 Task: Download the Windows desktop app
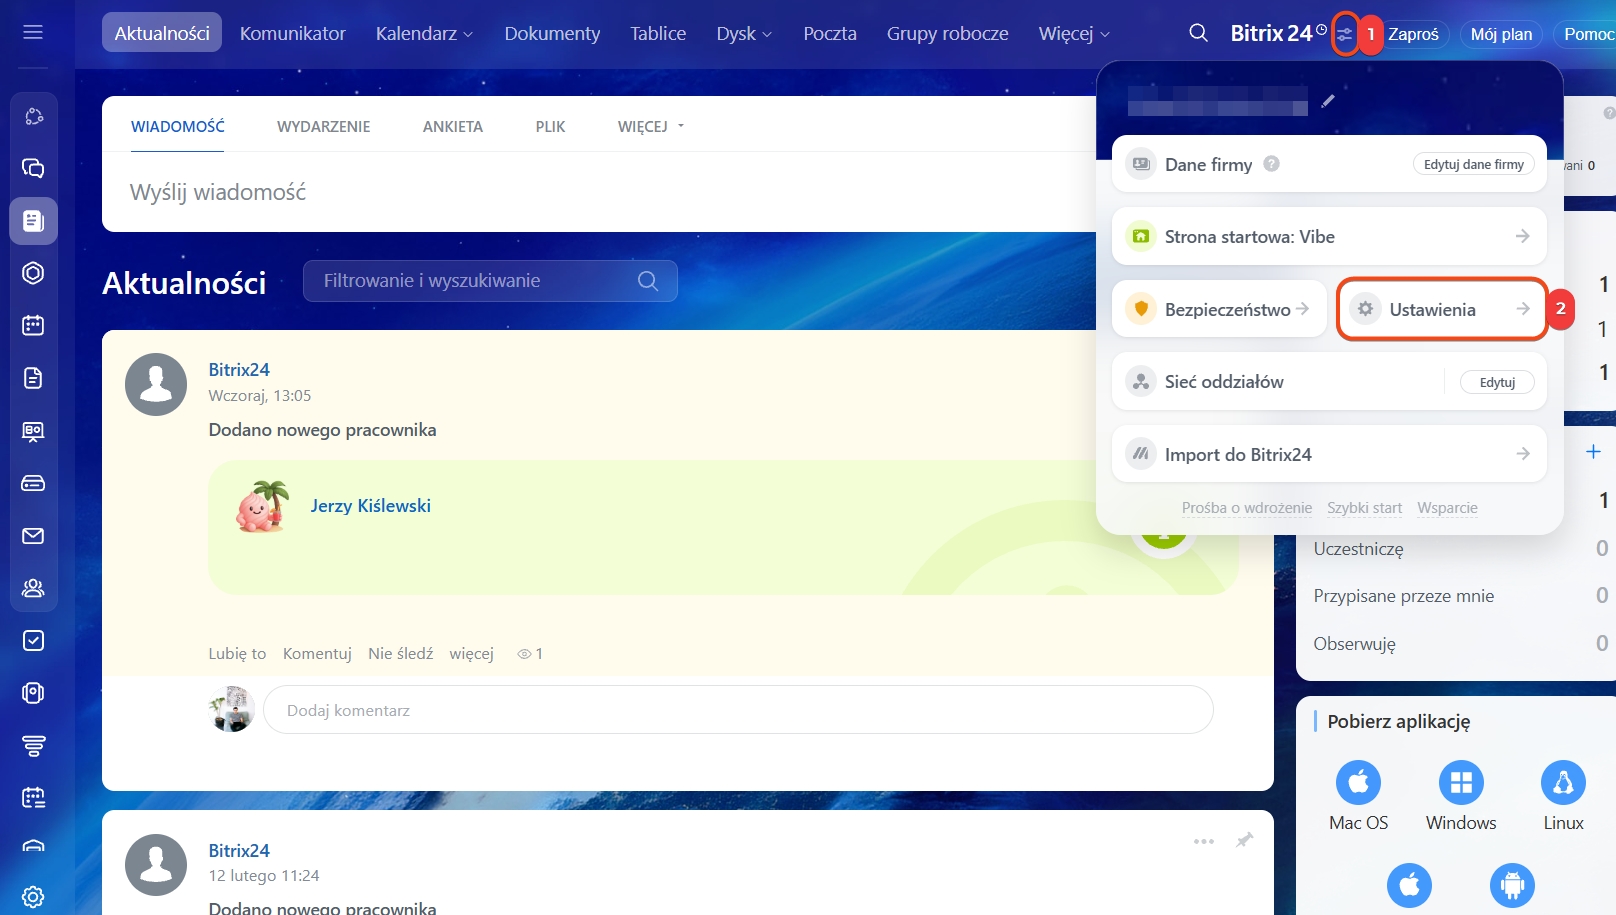click(x=1460, y=783)
